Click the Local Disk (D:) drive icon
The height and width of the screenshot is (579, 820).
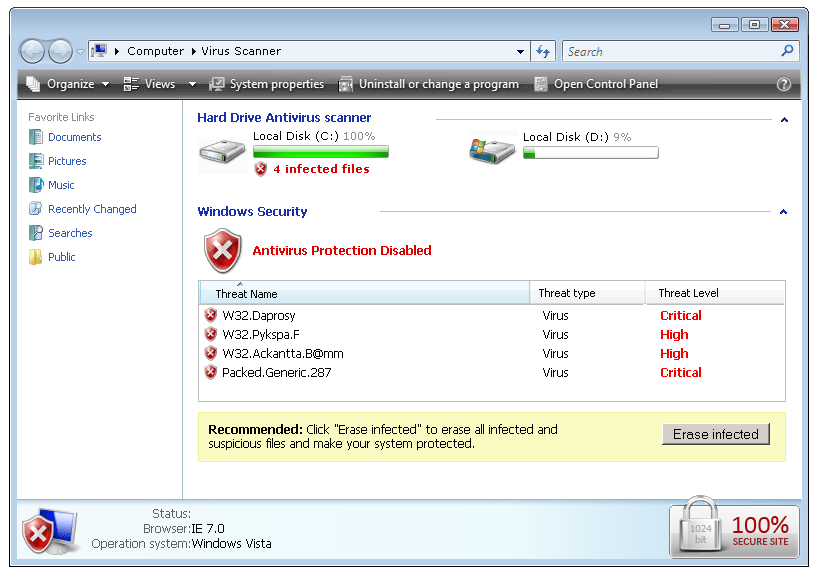[x=492, y=151]
